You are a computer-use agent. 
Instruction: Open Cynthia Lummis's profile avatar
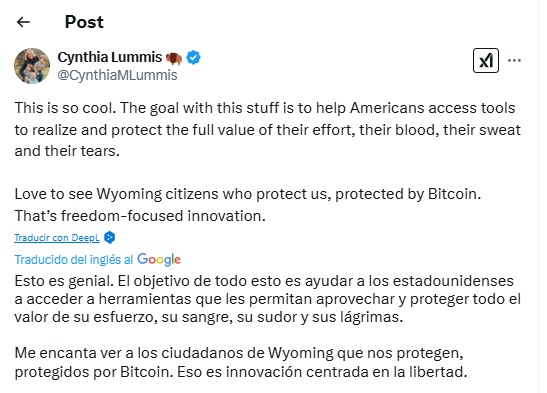point(32,66)
